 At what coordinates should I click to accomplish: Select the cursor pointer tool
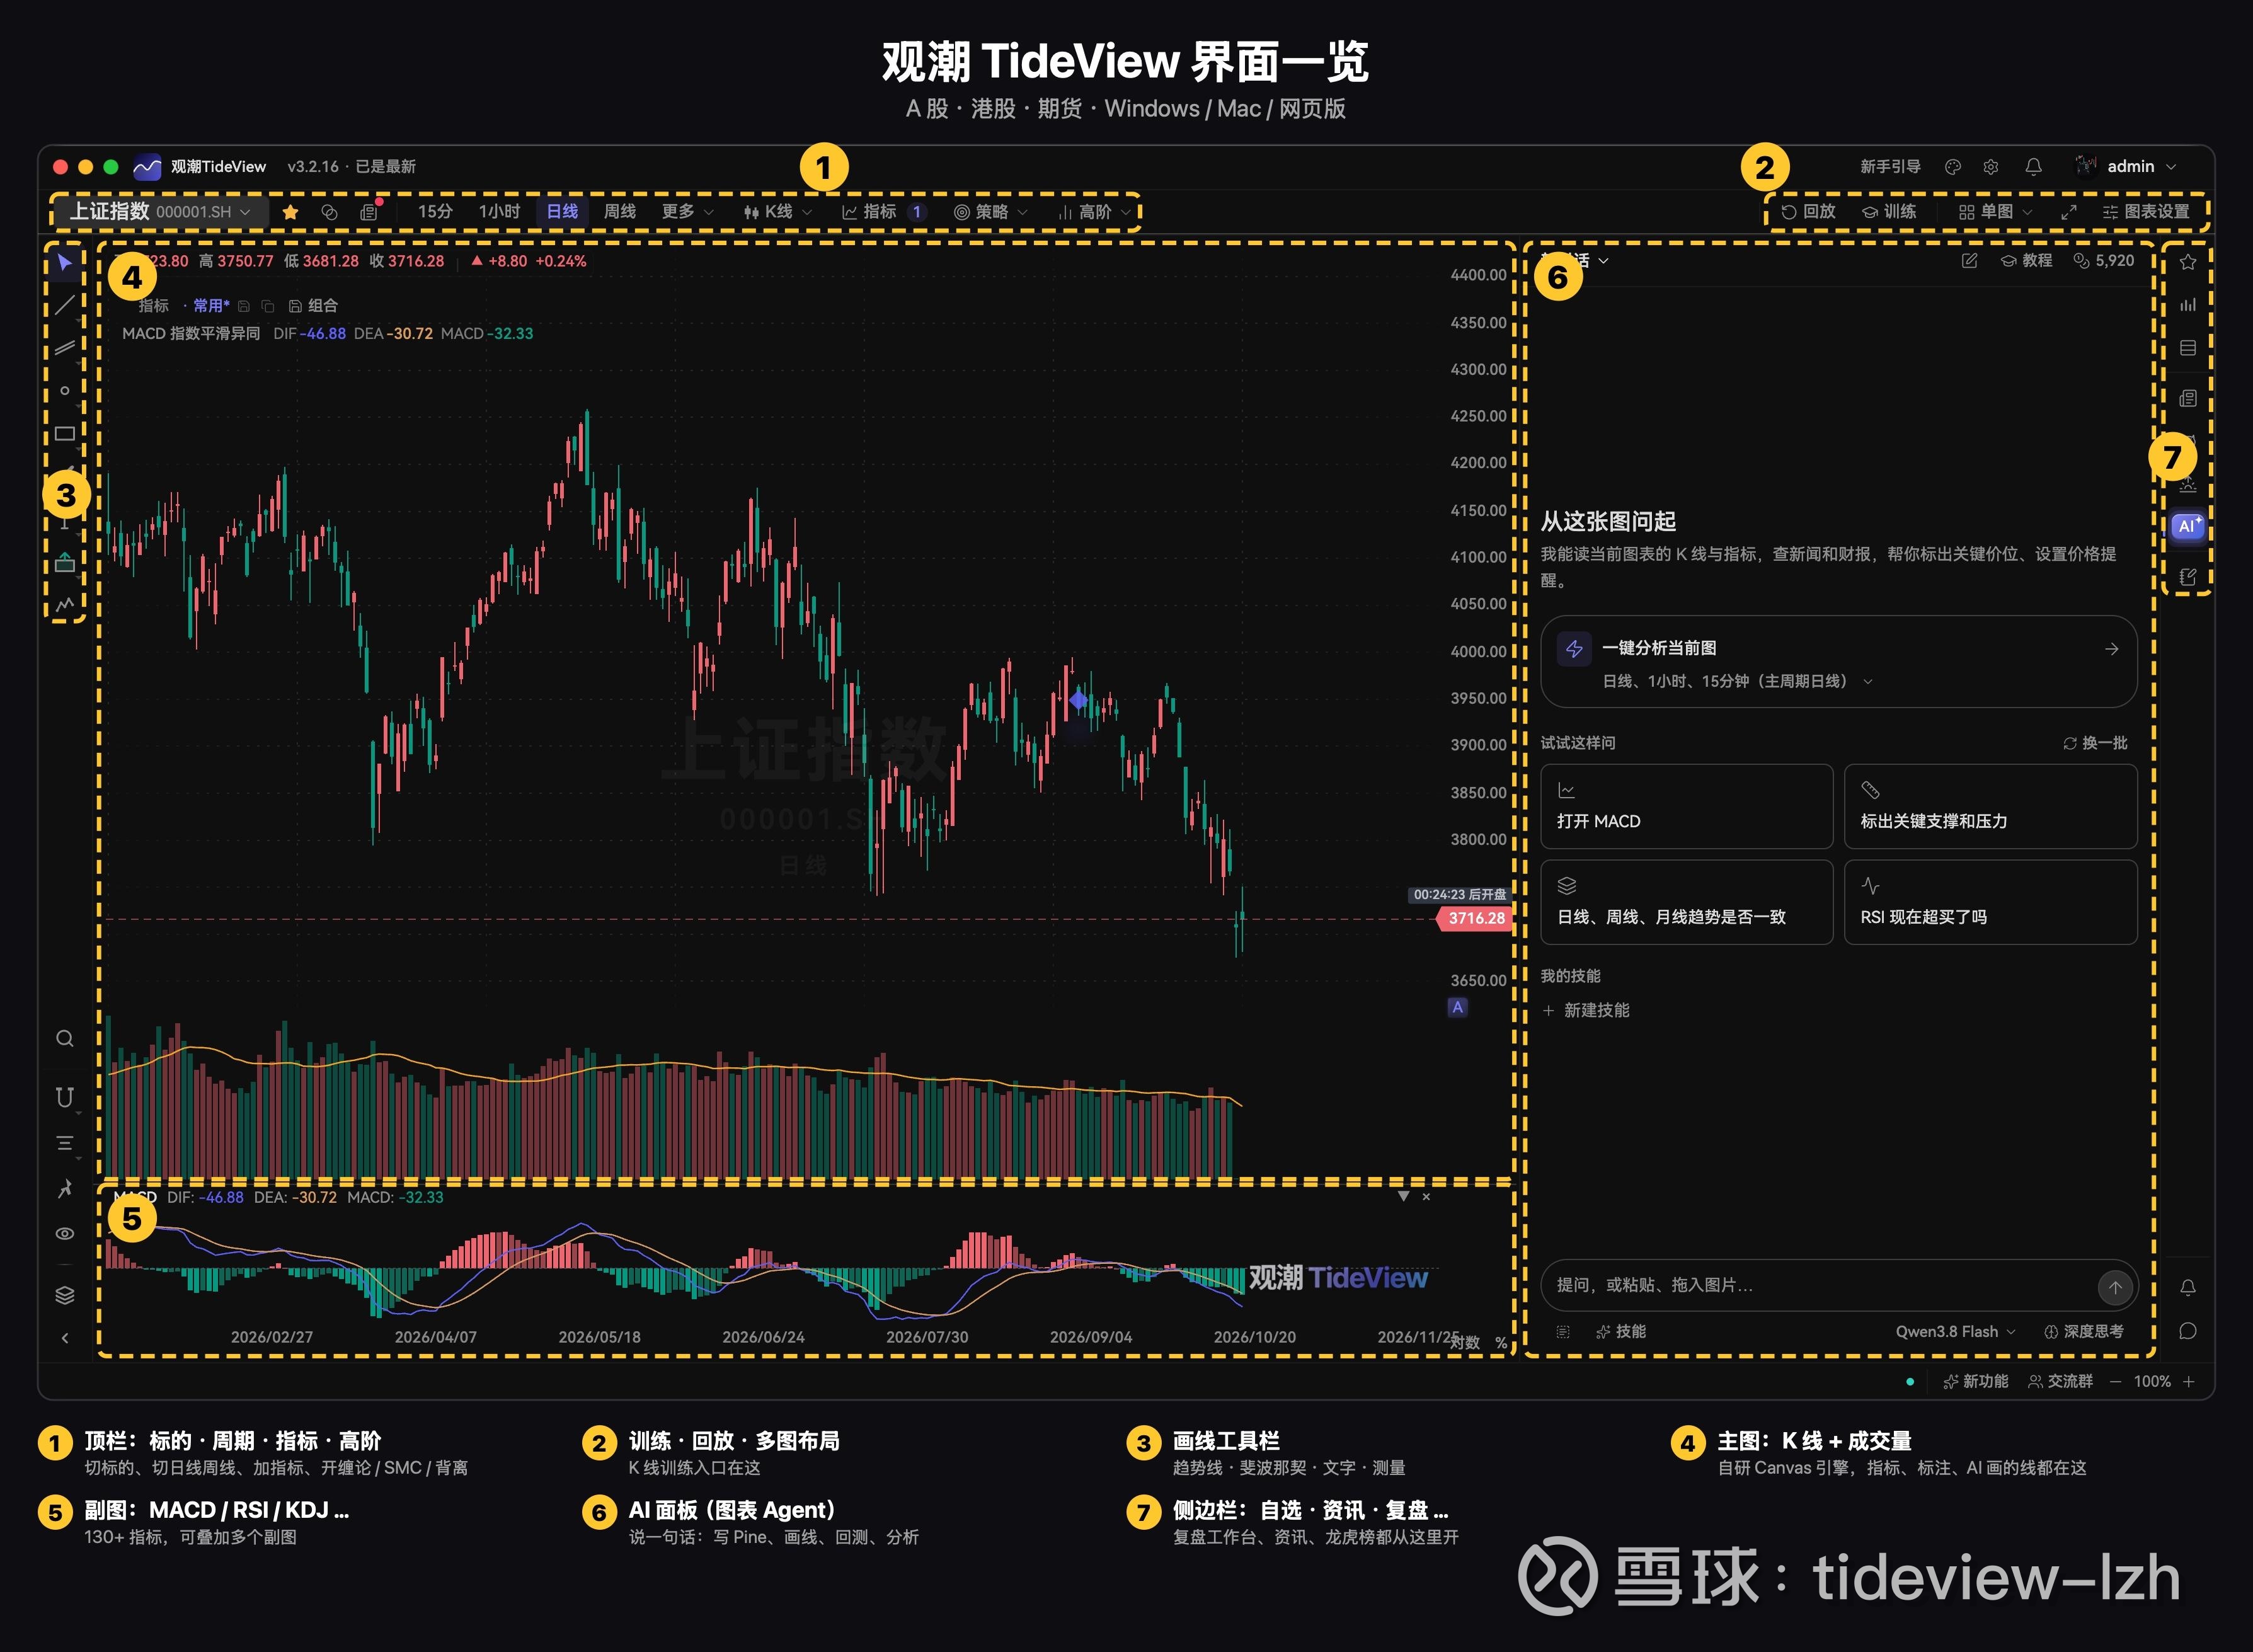(x=65, y=263)
